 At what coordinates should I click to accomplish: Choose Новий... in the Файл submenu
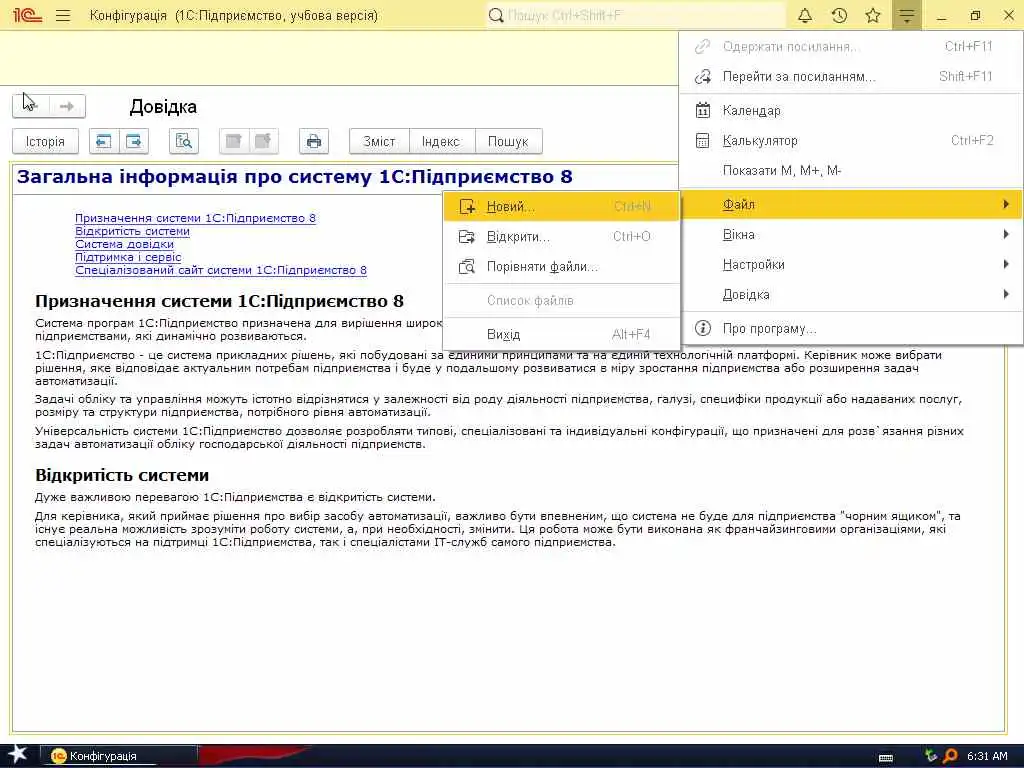562,206
